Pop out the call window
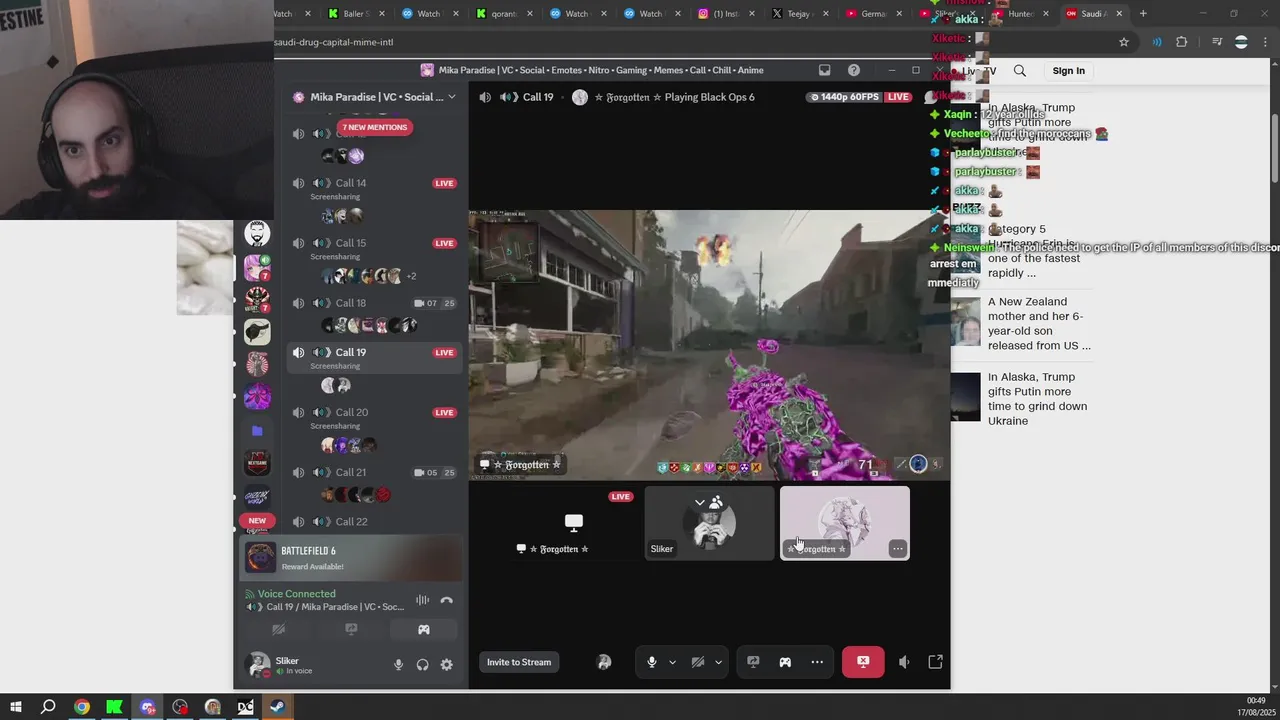This screenshot has width=1280, height=720. pyautogui.click(x=936, y=662)
